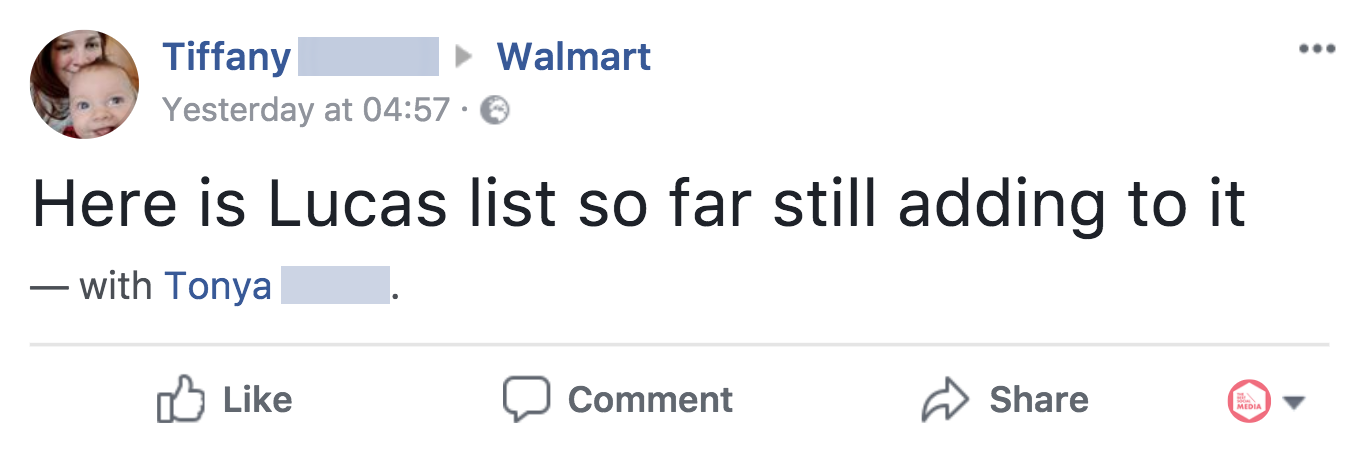
Task: Open Tiffany's profile name link
Action: (226, 57)
